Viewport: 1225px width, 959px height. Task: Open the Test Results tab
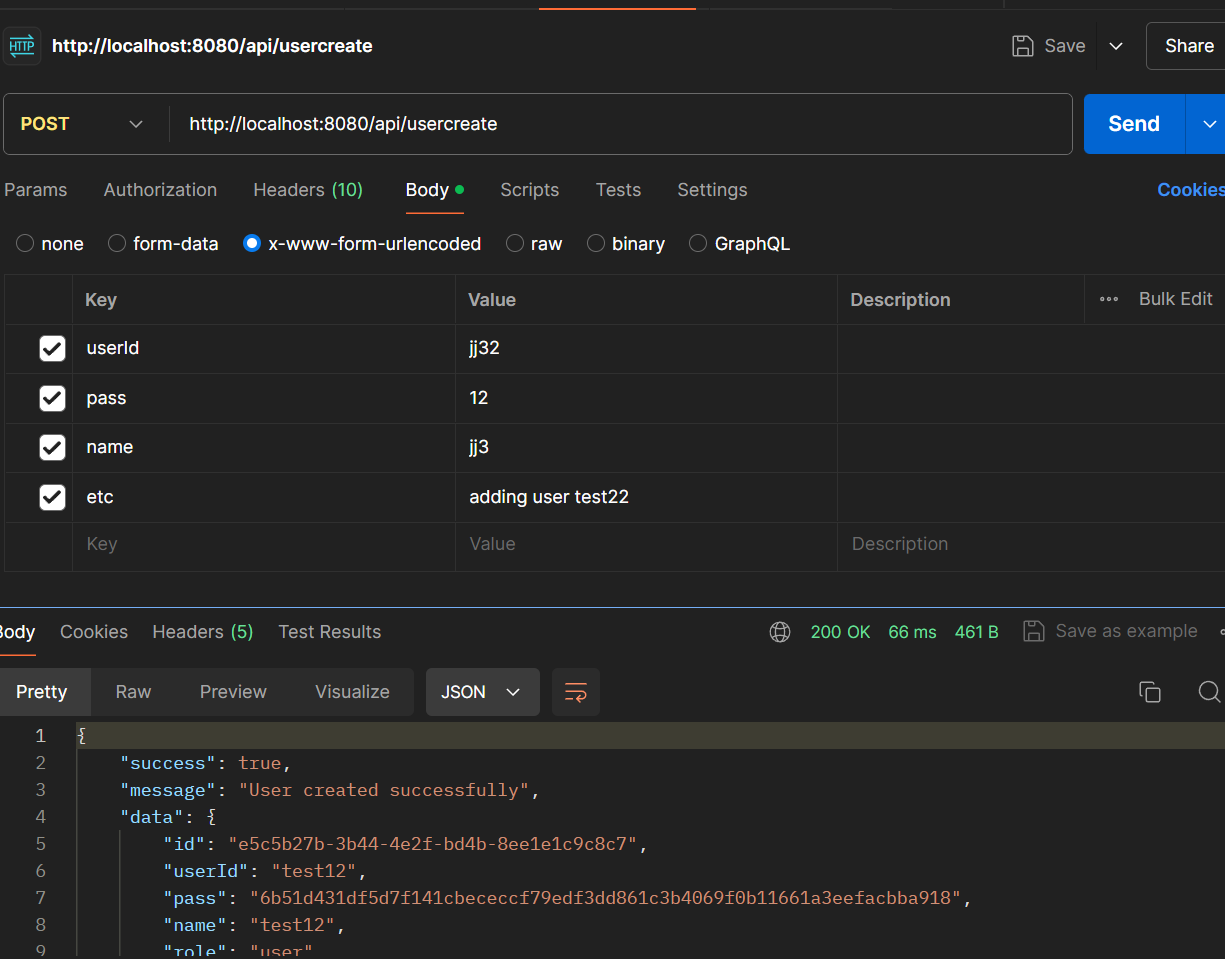[x=330, y=632]
